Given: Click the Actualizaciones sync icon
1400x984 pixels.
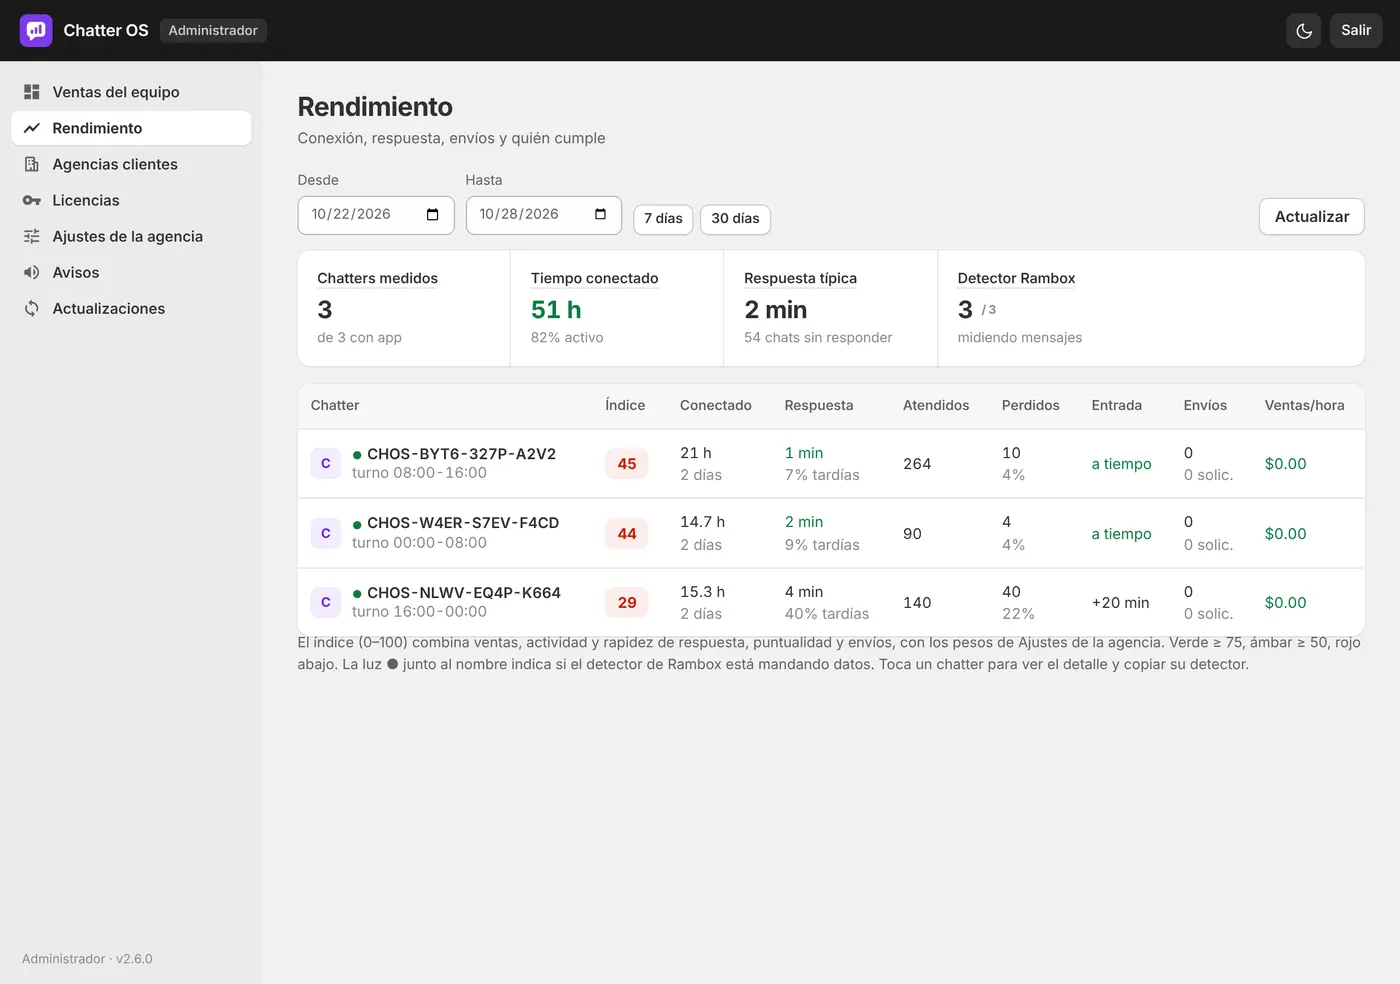Looking at the screenshot, I should [x=32, y=308].
